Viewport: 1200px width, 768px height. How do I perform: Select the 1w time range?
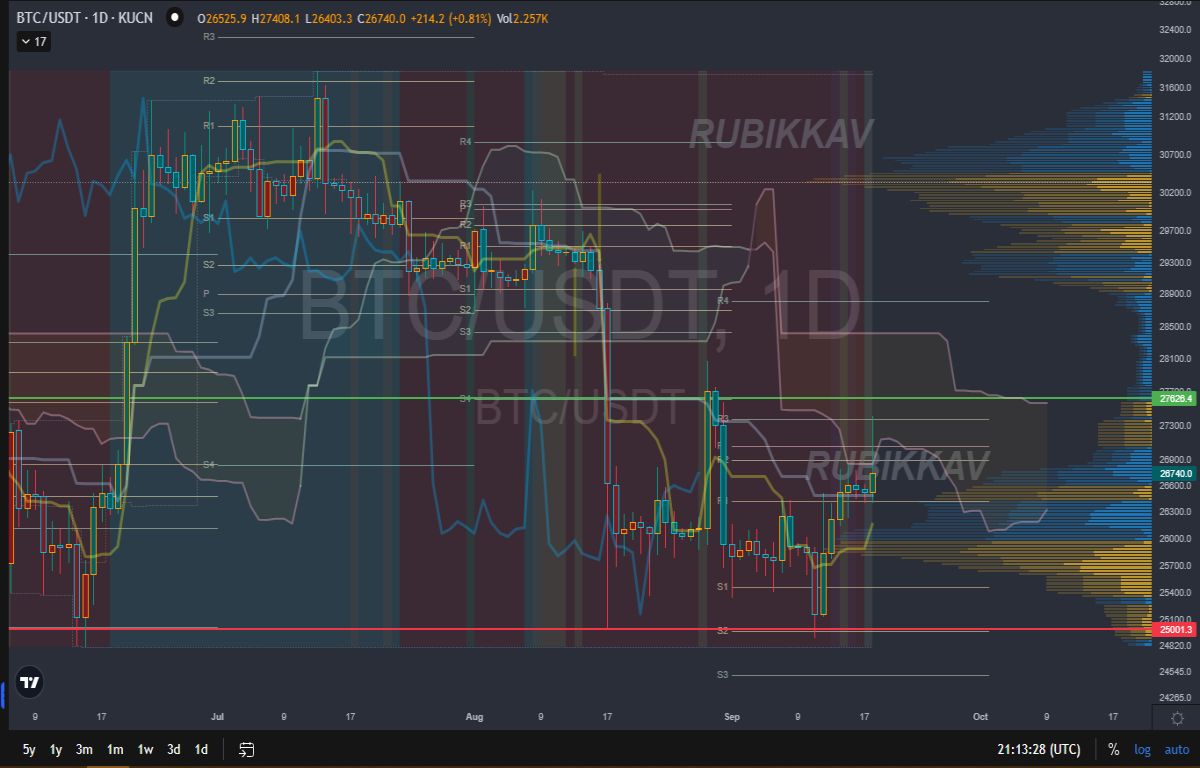pos(145,749)
